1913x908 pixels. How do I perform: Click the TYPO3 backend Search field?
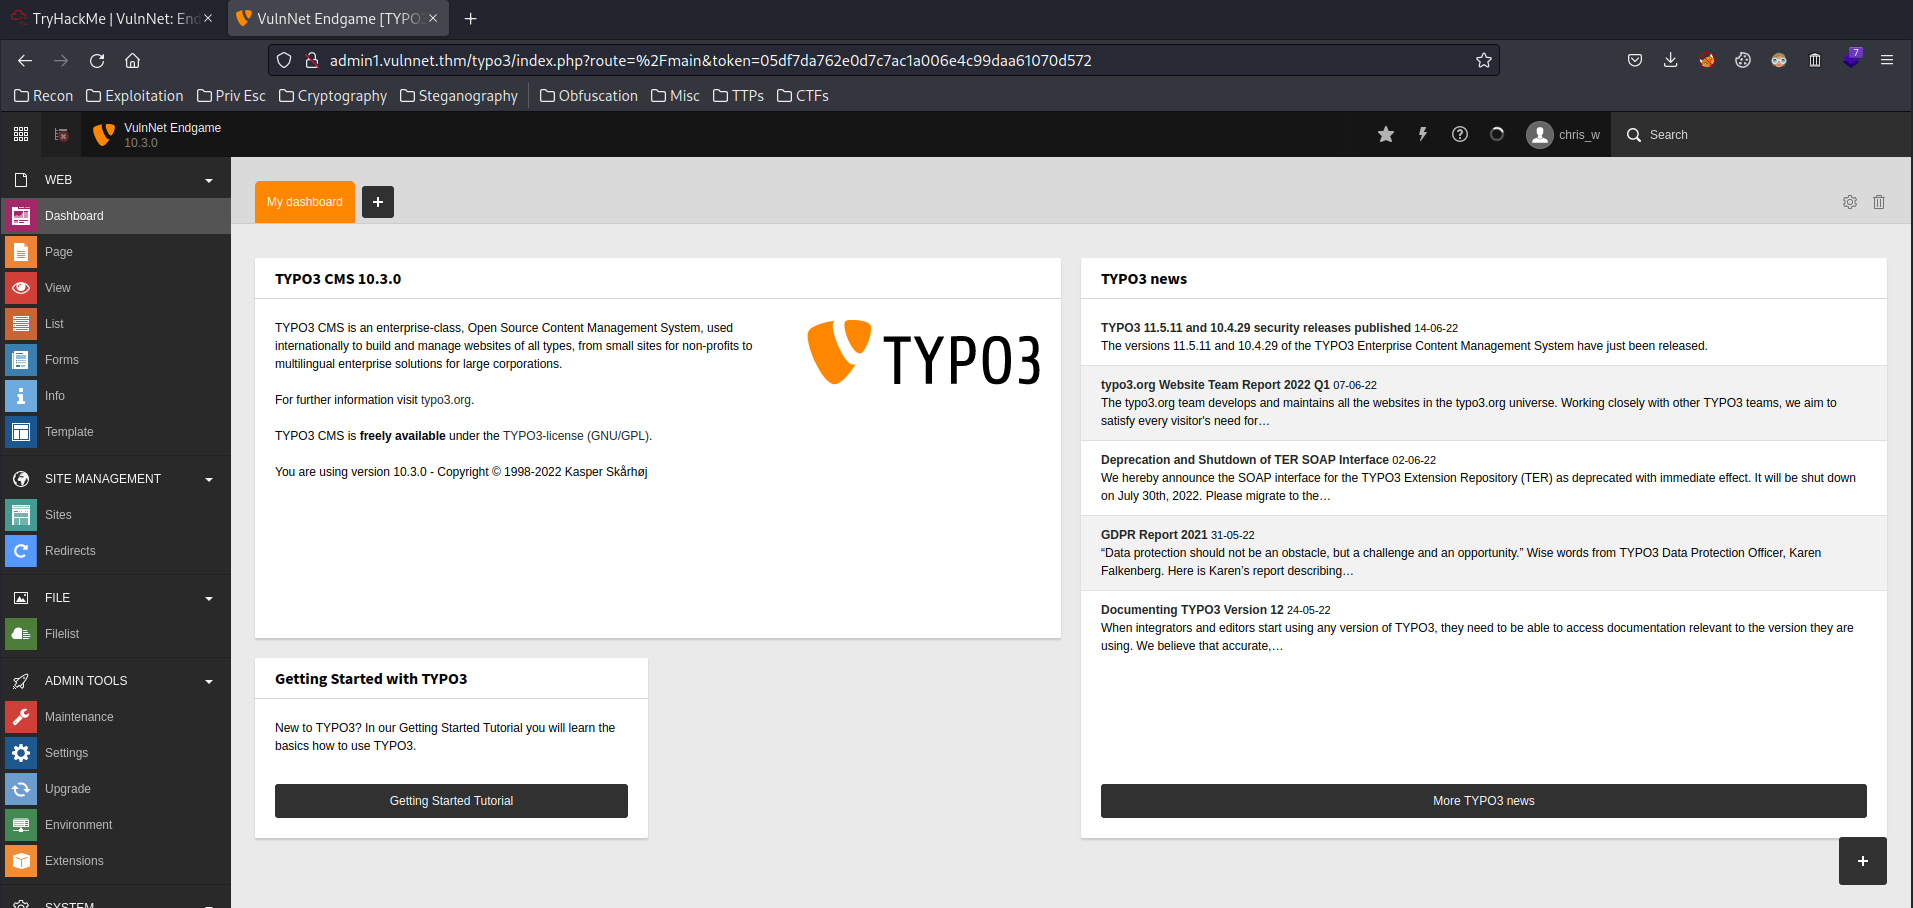1760,134
